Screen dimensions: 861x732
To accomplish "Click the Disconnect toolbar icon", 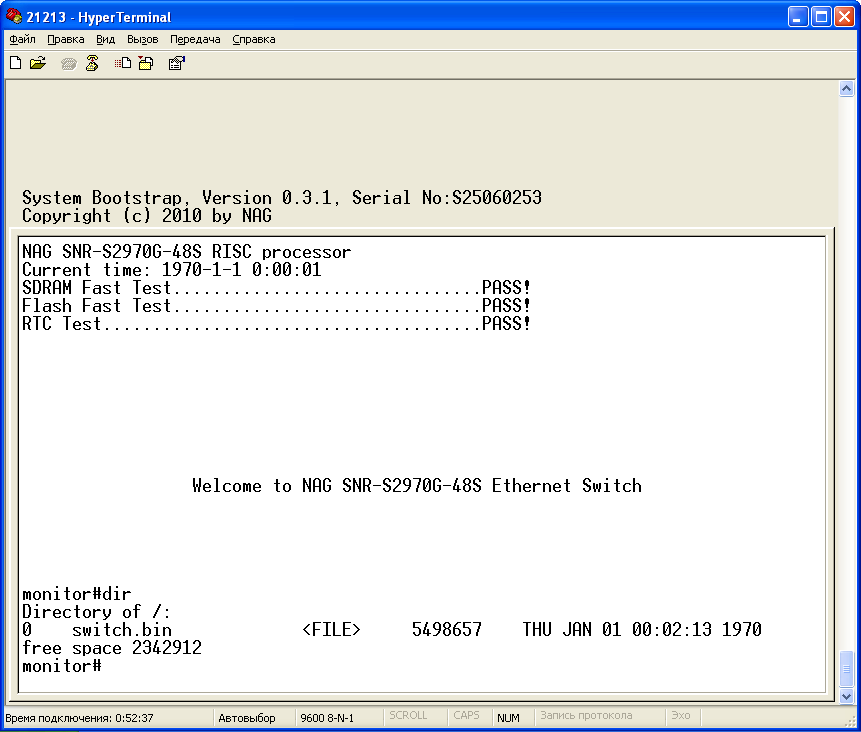I will tap(92, 64).
